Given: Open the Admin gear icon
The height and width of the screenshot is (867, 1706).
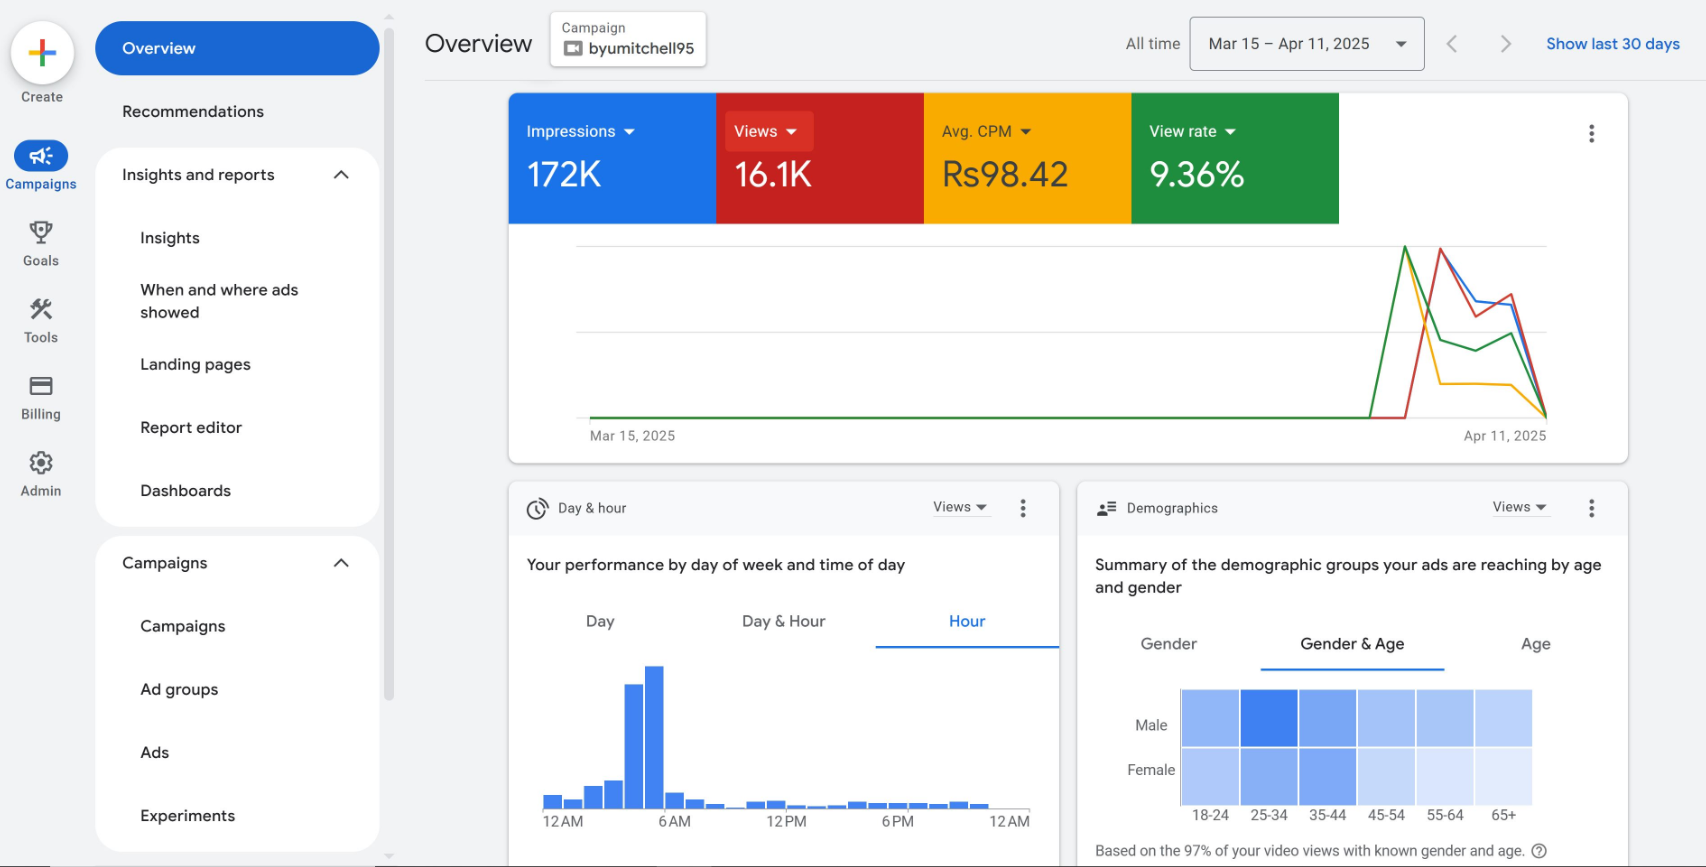Looking at the screenshot, I should 41,464.
